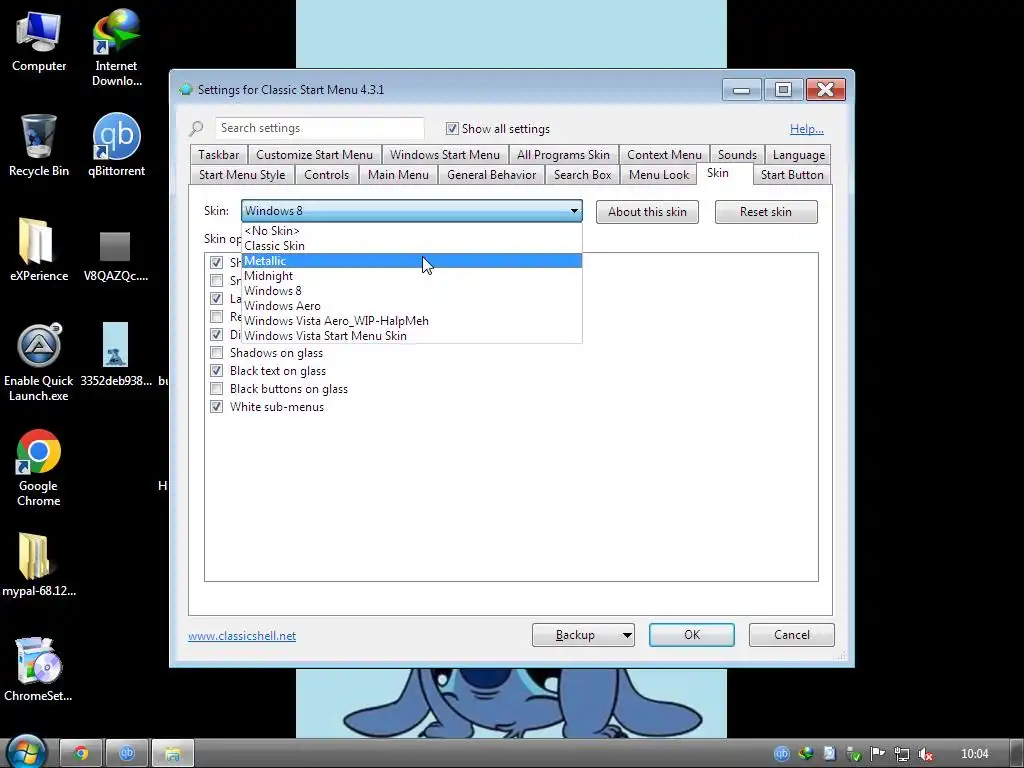1024x768 pixels.
Task: Switch to the Taskbar tab
Action: point(218,155)
